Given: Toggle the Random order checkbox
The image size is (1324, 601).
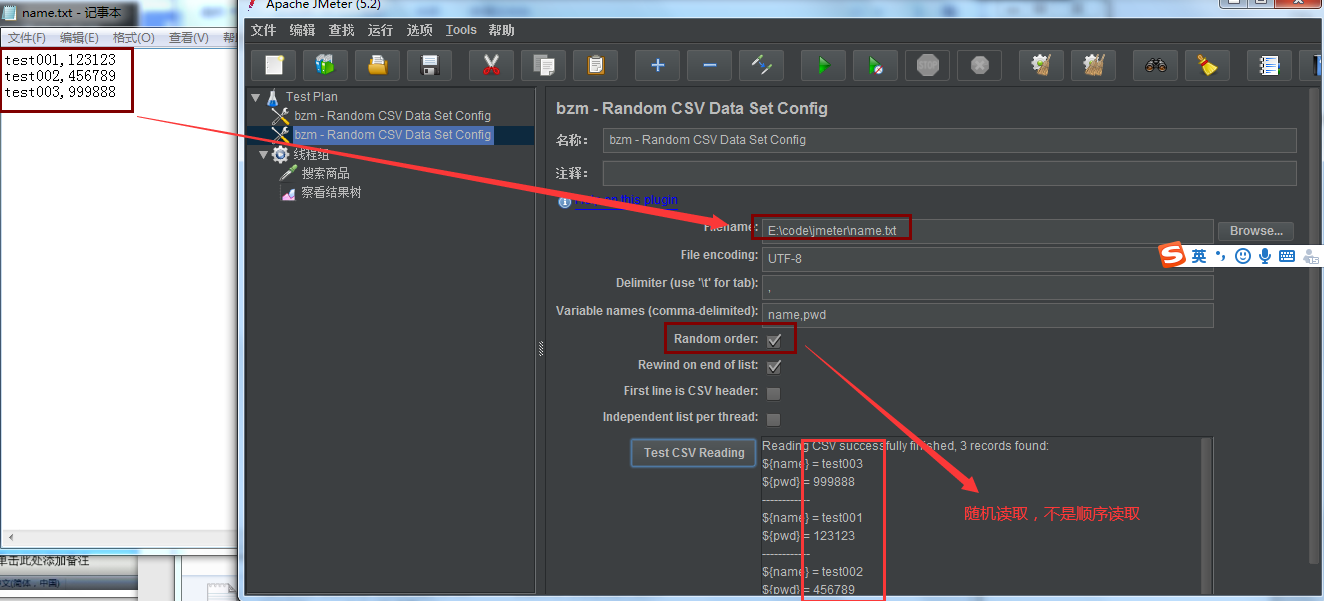Looking at the screenshot, I should (773, 340).
